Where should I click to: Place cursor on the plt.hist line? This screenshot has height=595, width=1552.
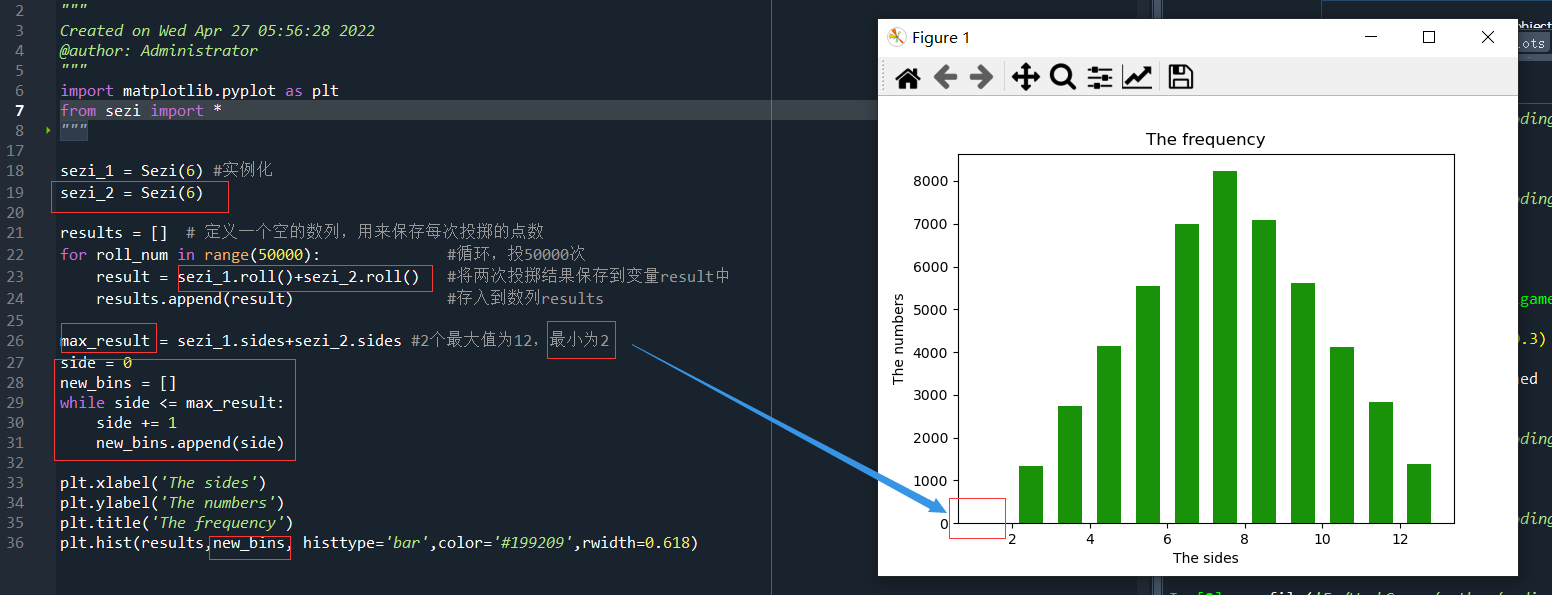tap(378, 543)
